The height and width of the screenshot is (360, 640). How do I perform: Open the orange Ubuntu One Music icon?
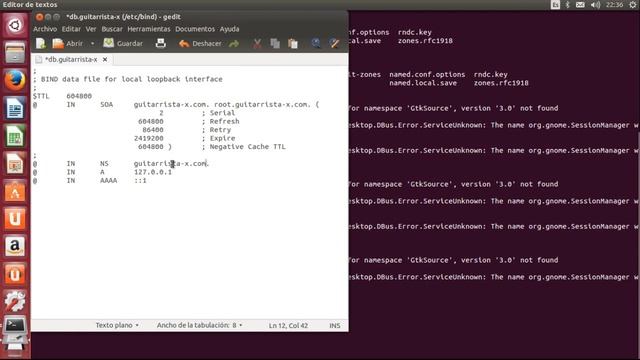tap(15, 274)
